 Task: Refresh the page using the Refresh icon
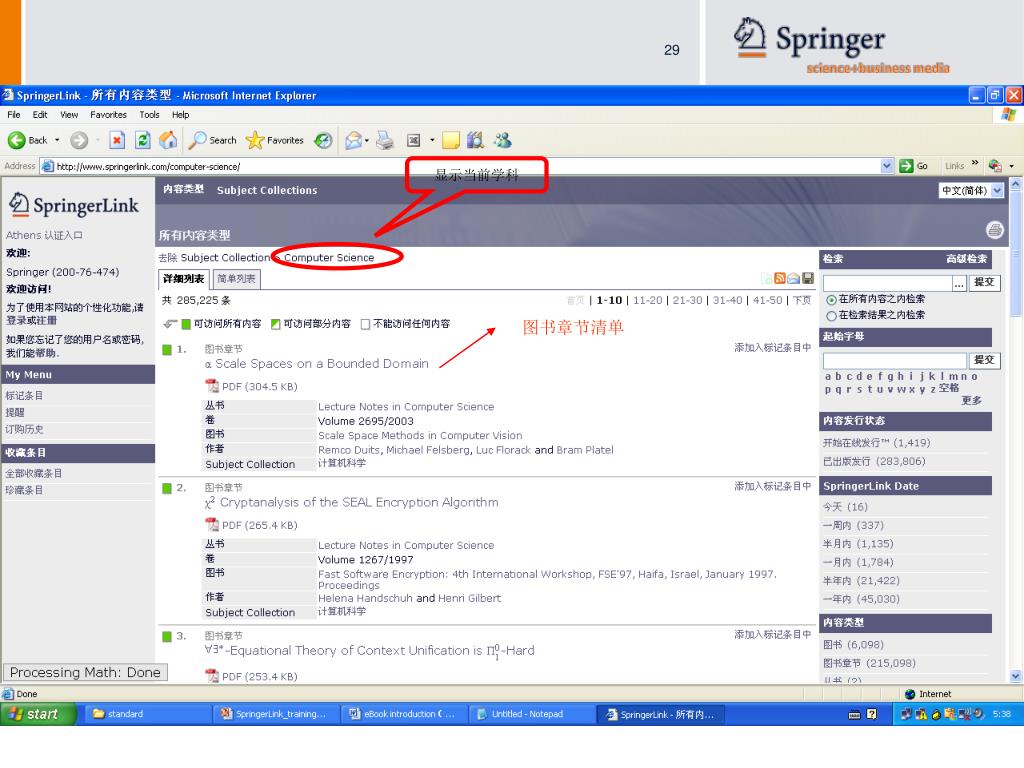(142, 140)
